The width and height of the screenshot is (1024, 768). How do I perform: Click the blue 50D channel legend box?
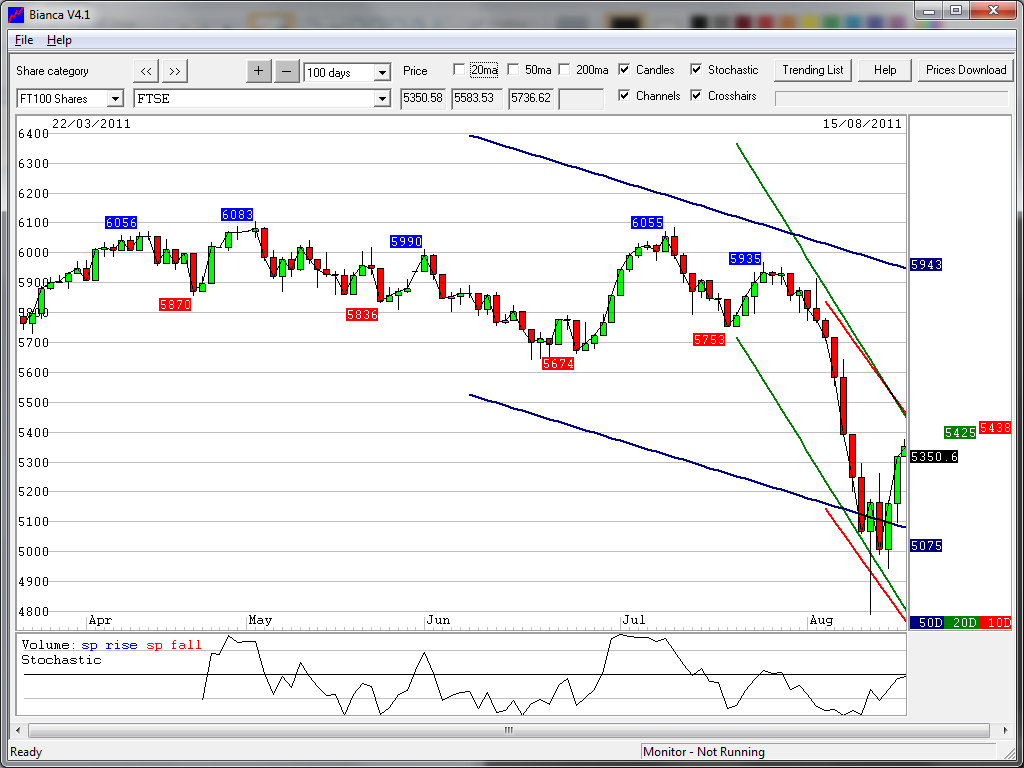pyautogui.click(x=930, y=623)
